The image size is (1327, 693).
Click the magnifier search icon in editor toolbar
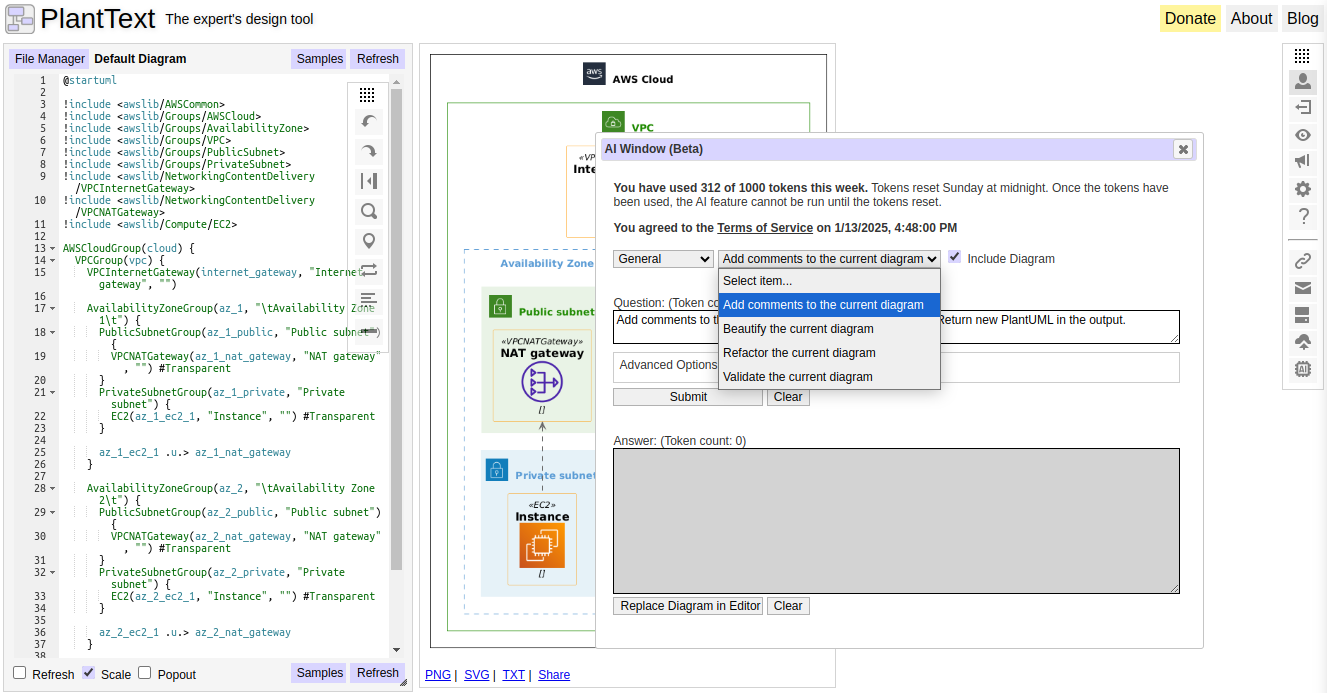point(368,211)
